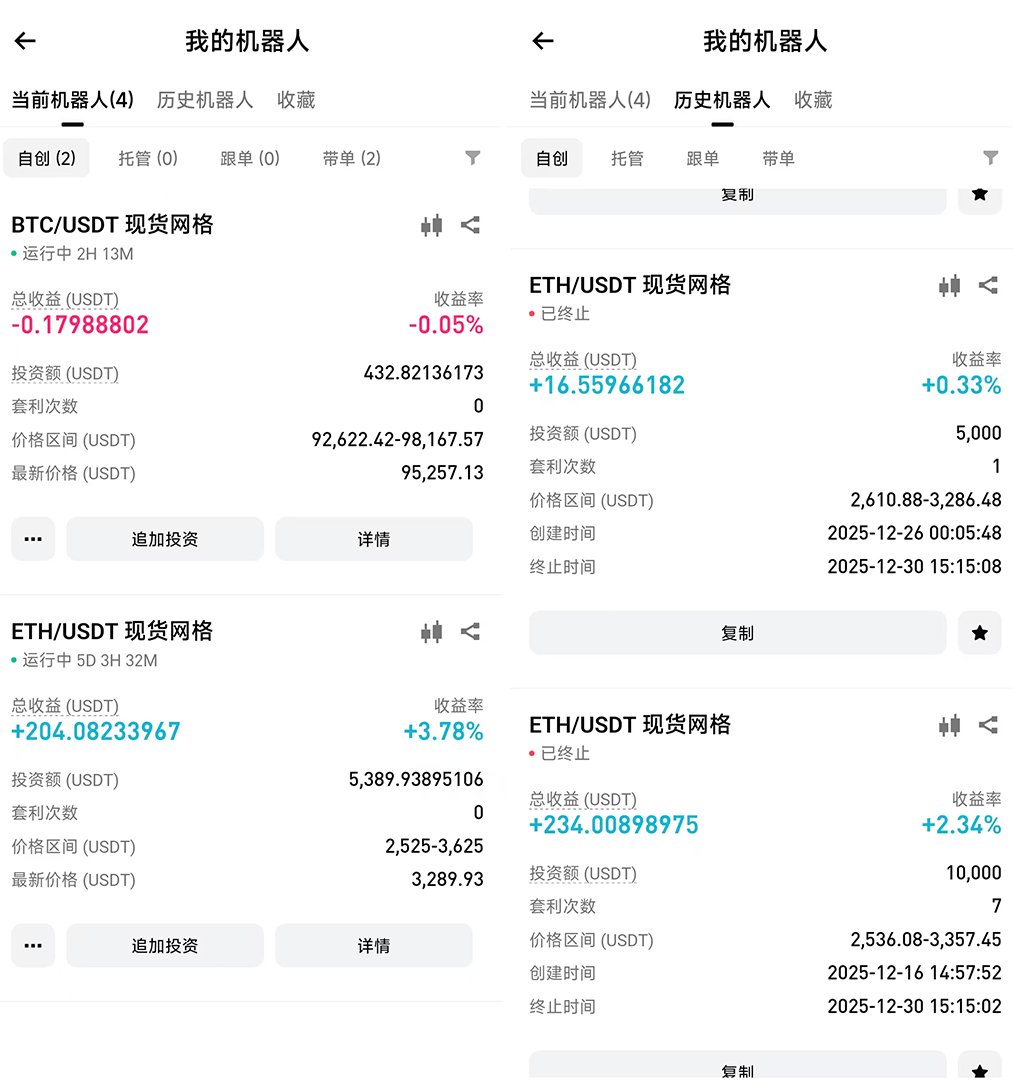Open 详情 for the running ETH/USDT bot
This screenshot has width=1013, height=1080.
coord(373,945)
